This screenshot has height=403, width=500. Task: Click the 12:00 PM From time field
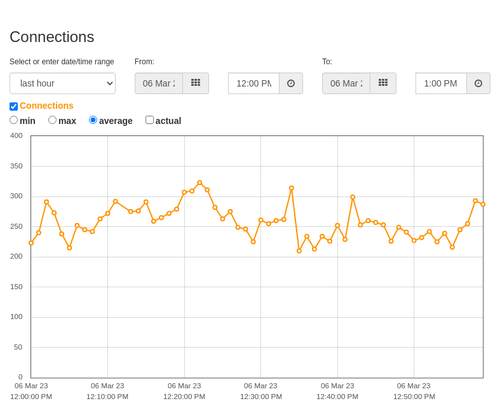[x=254, y=83]
